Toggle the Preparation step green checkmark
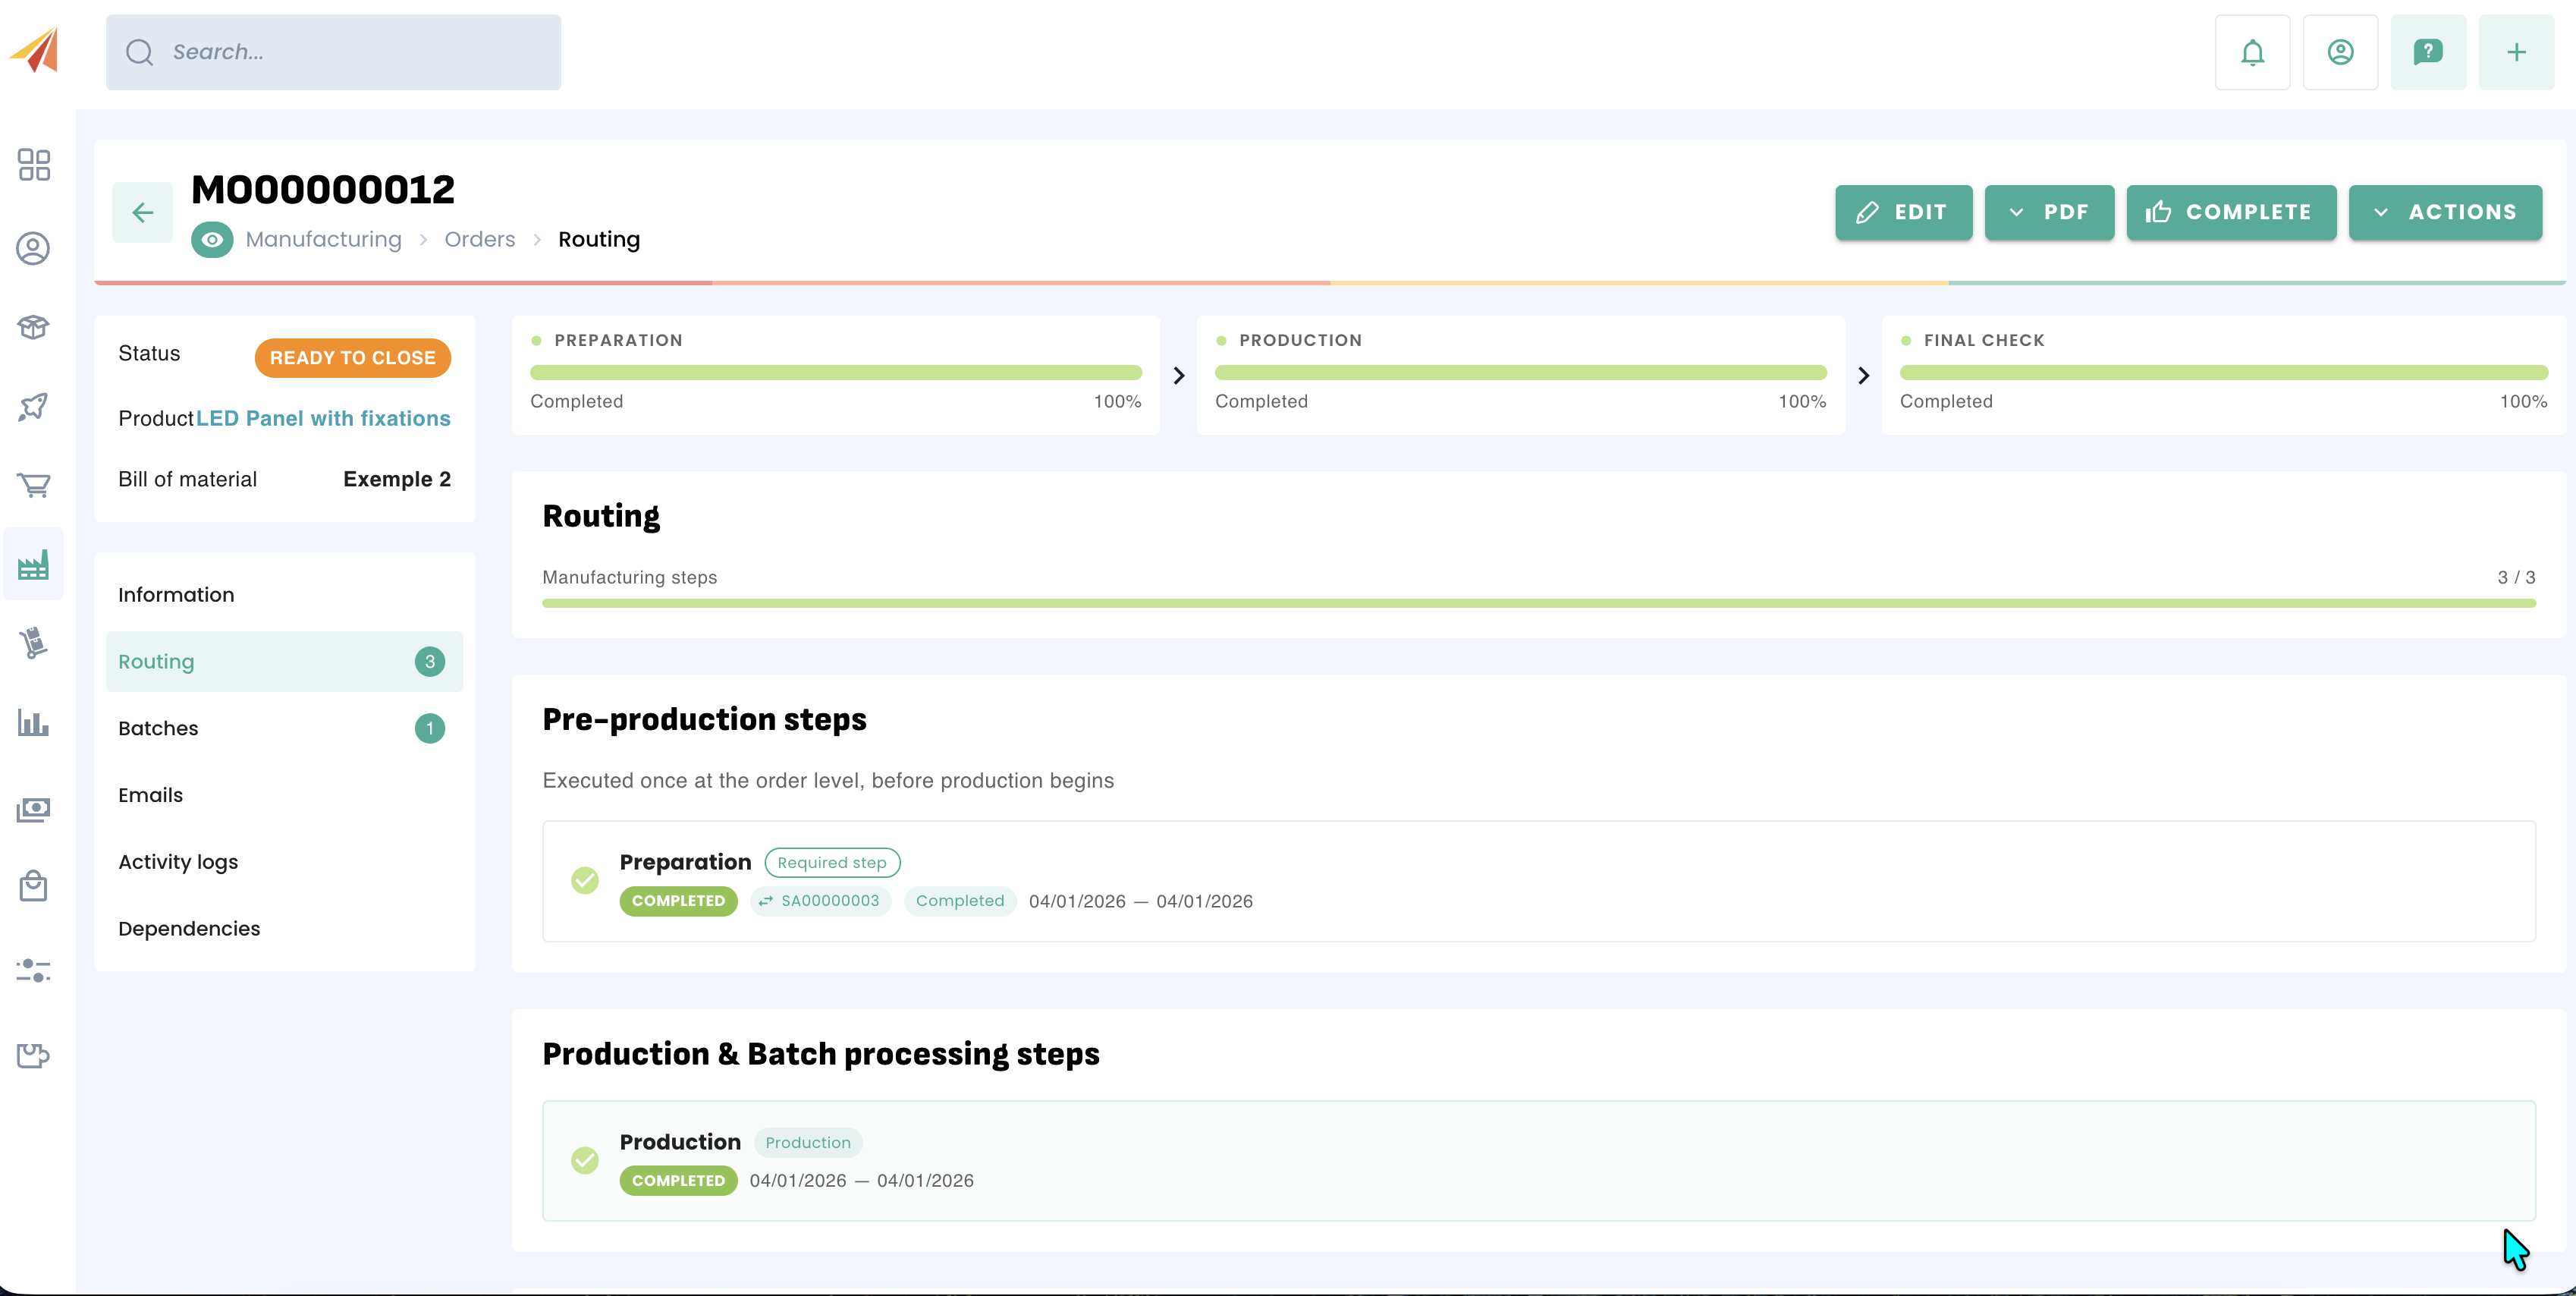The image size is (2576, 1296). pyautogui.click(x=585, y=880)
